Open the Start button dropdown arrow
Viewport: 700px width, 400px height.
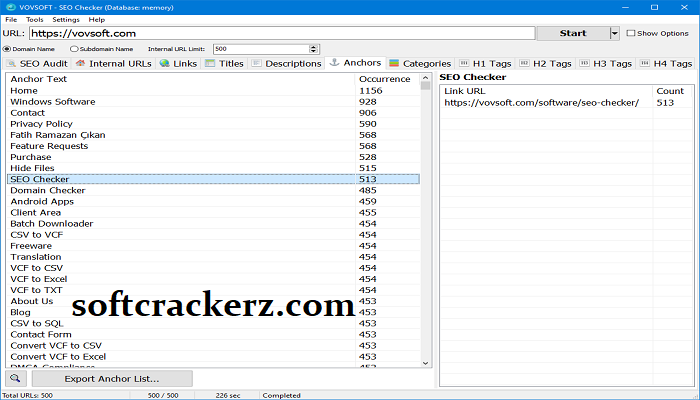pos(615,33)
